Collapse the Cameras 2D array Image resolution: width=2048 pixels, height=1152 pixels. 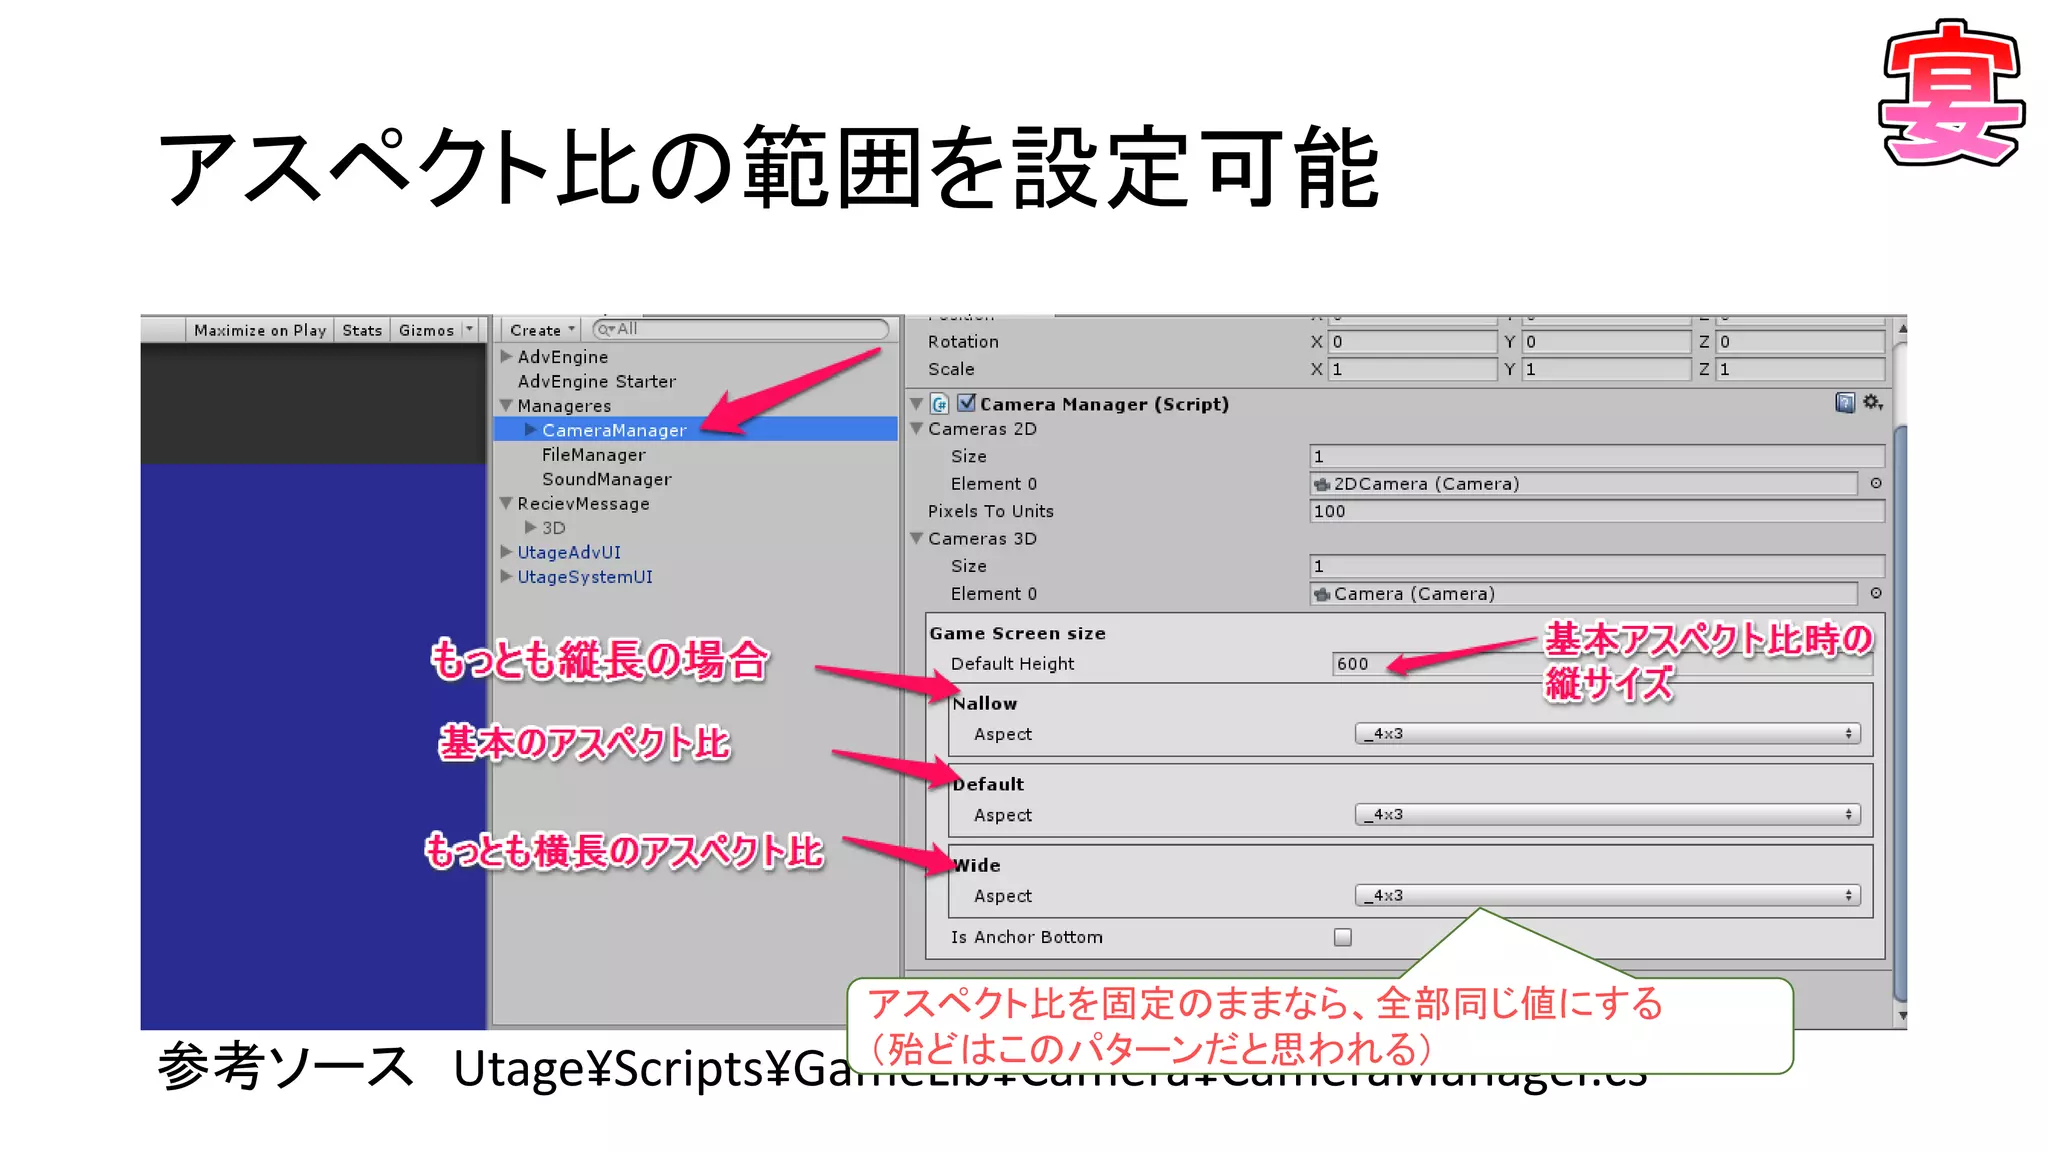pyautogui.click(x=916, y=428)
